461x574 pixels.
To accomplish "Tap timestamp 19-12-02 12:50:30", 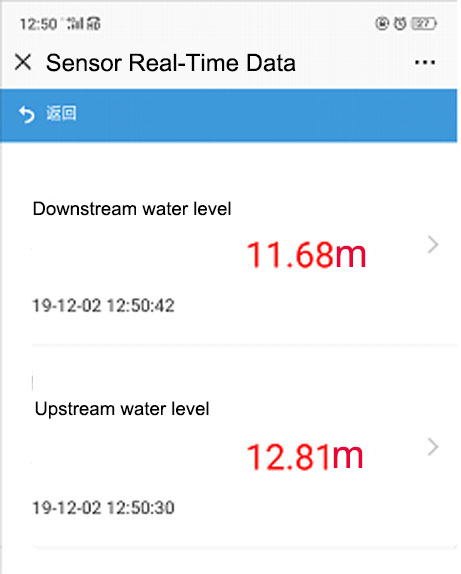I will pos(103,508).
